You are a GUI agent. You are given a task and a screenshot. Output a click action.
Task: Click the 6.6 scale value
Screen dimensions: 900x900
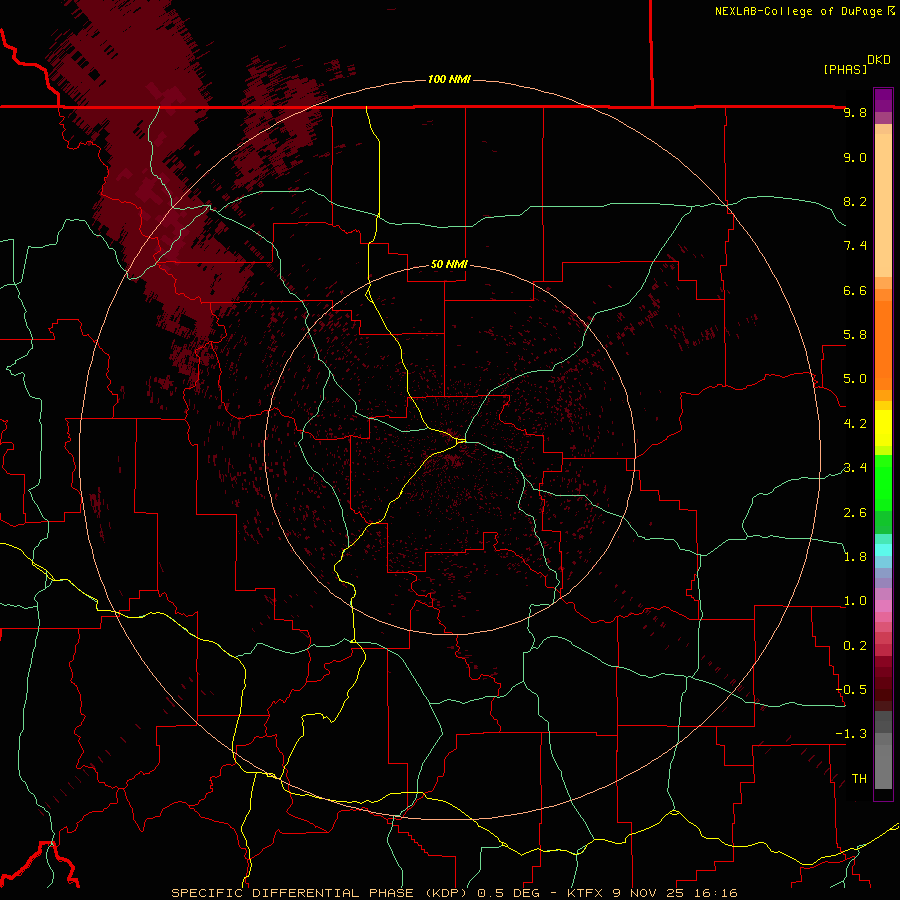click(x=855, y=290)
